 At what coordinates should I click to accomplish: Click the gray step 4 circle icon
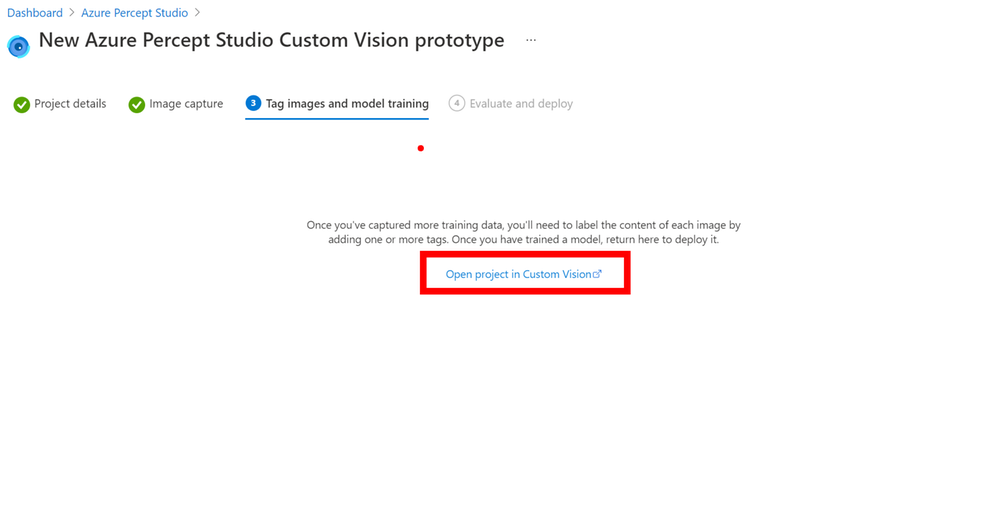tap(456, 103)
